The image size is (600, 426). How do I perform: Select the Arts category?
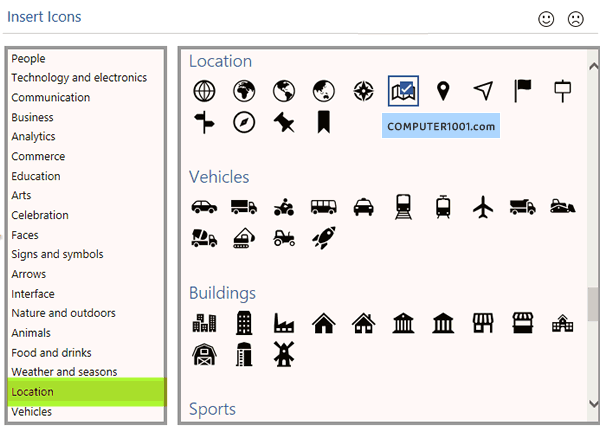[x=21, y=196]
